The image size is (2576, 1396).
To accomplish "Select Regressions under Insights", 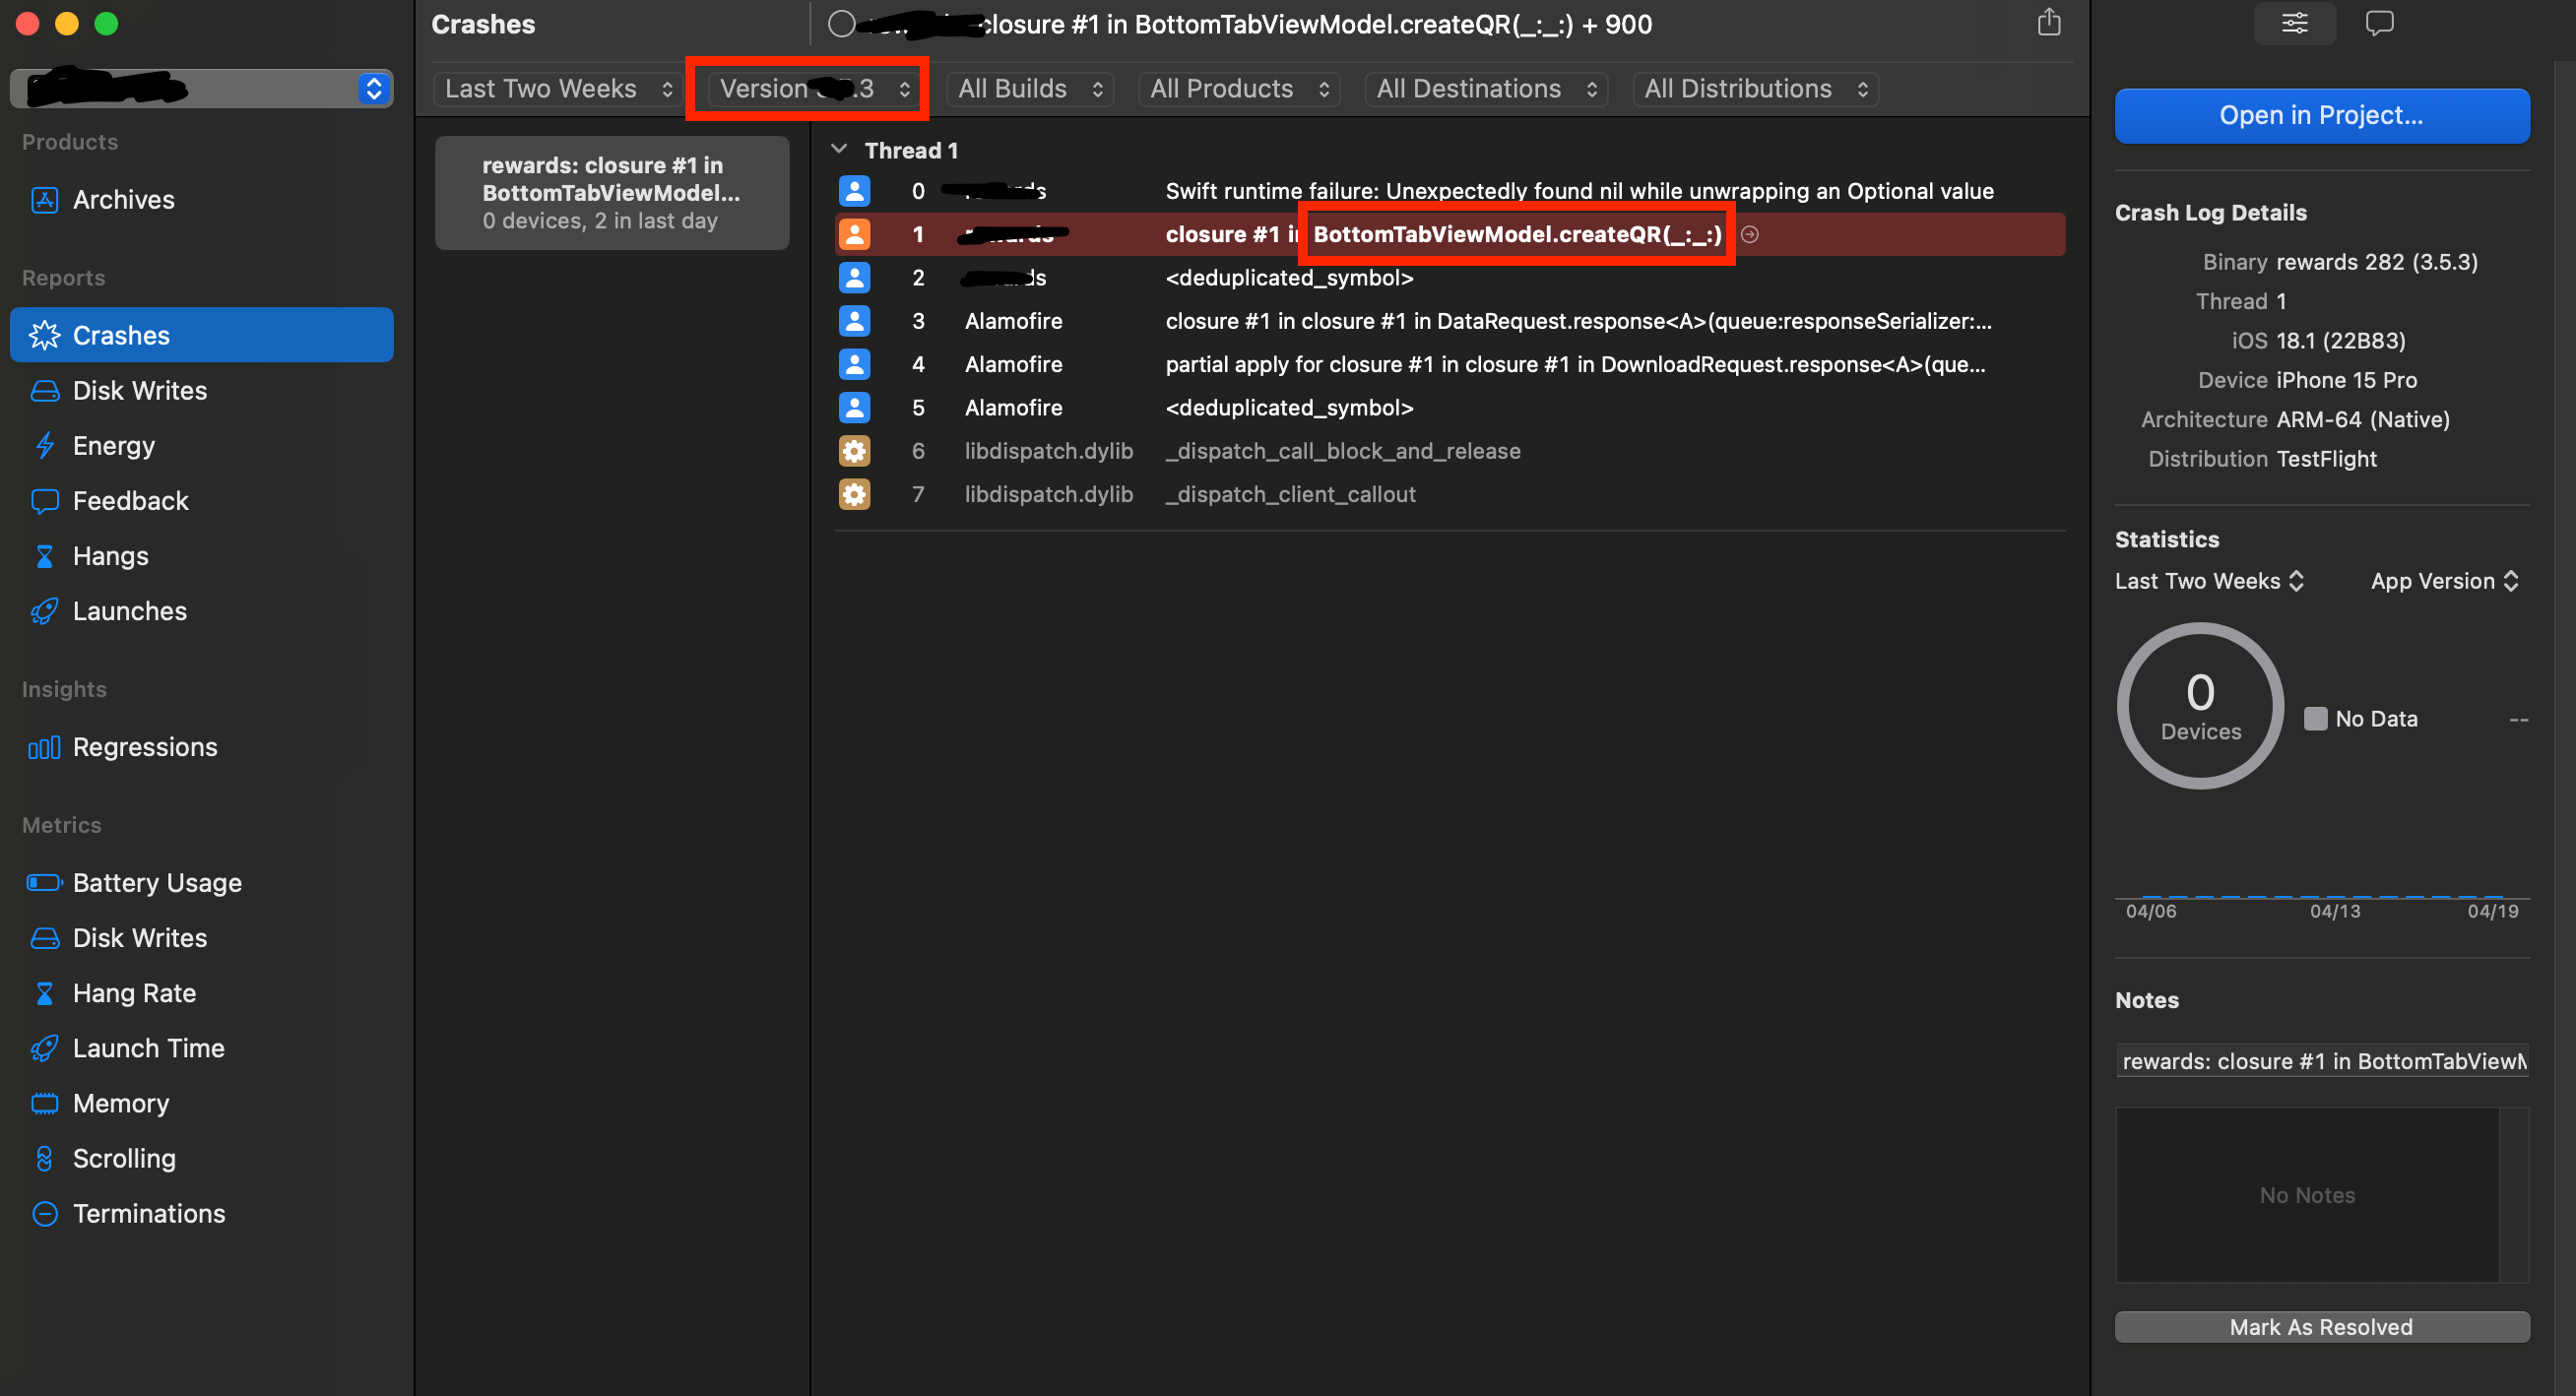I will 144,746.
